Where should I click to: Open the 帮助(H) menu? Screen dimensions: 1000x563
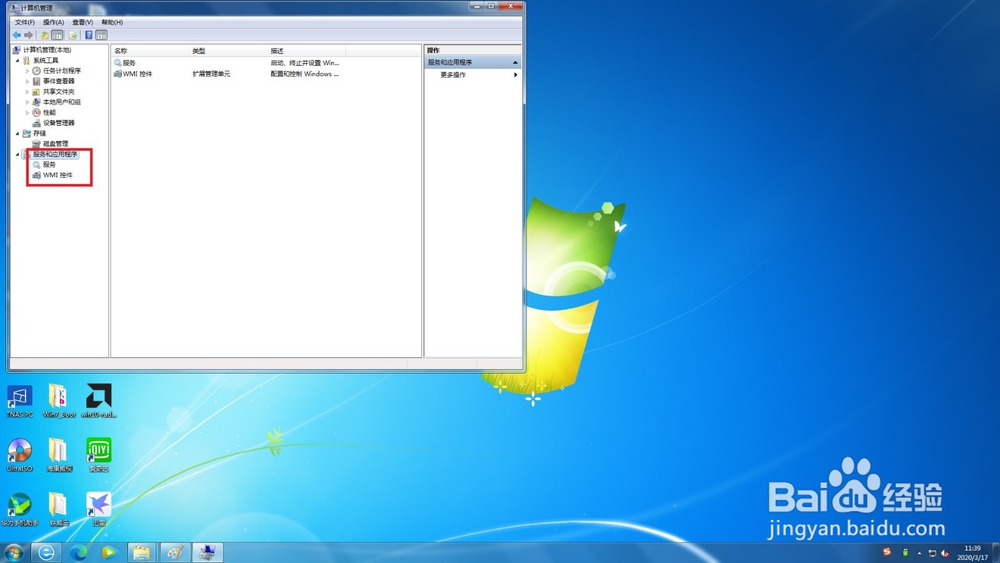coord(112,22)
